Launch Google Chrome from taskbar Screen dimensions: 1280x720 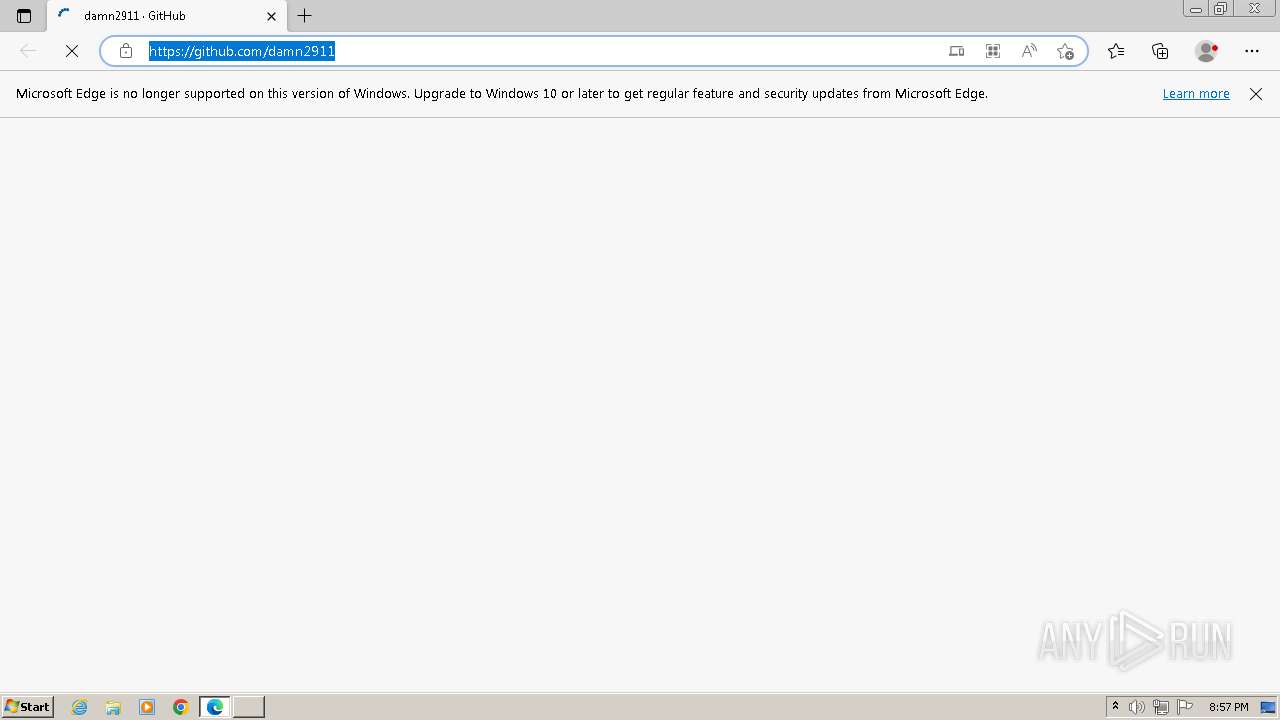tap(181, 707)
